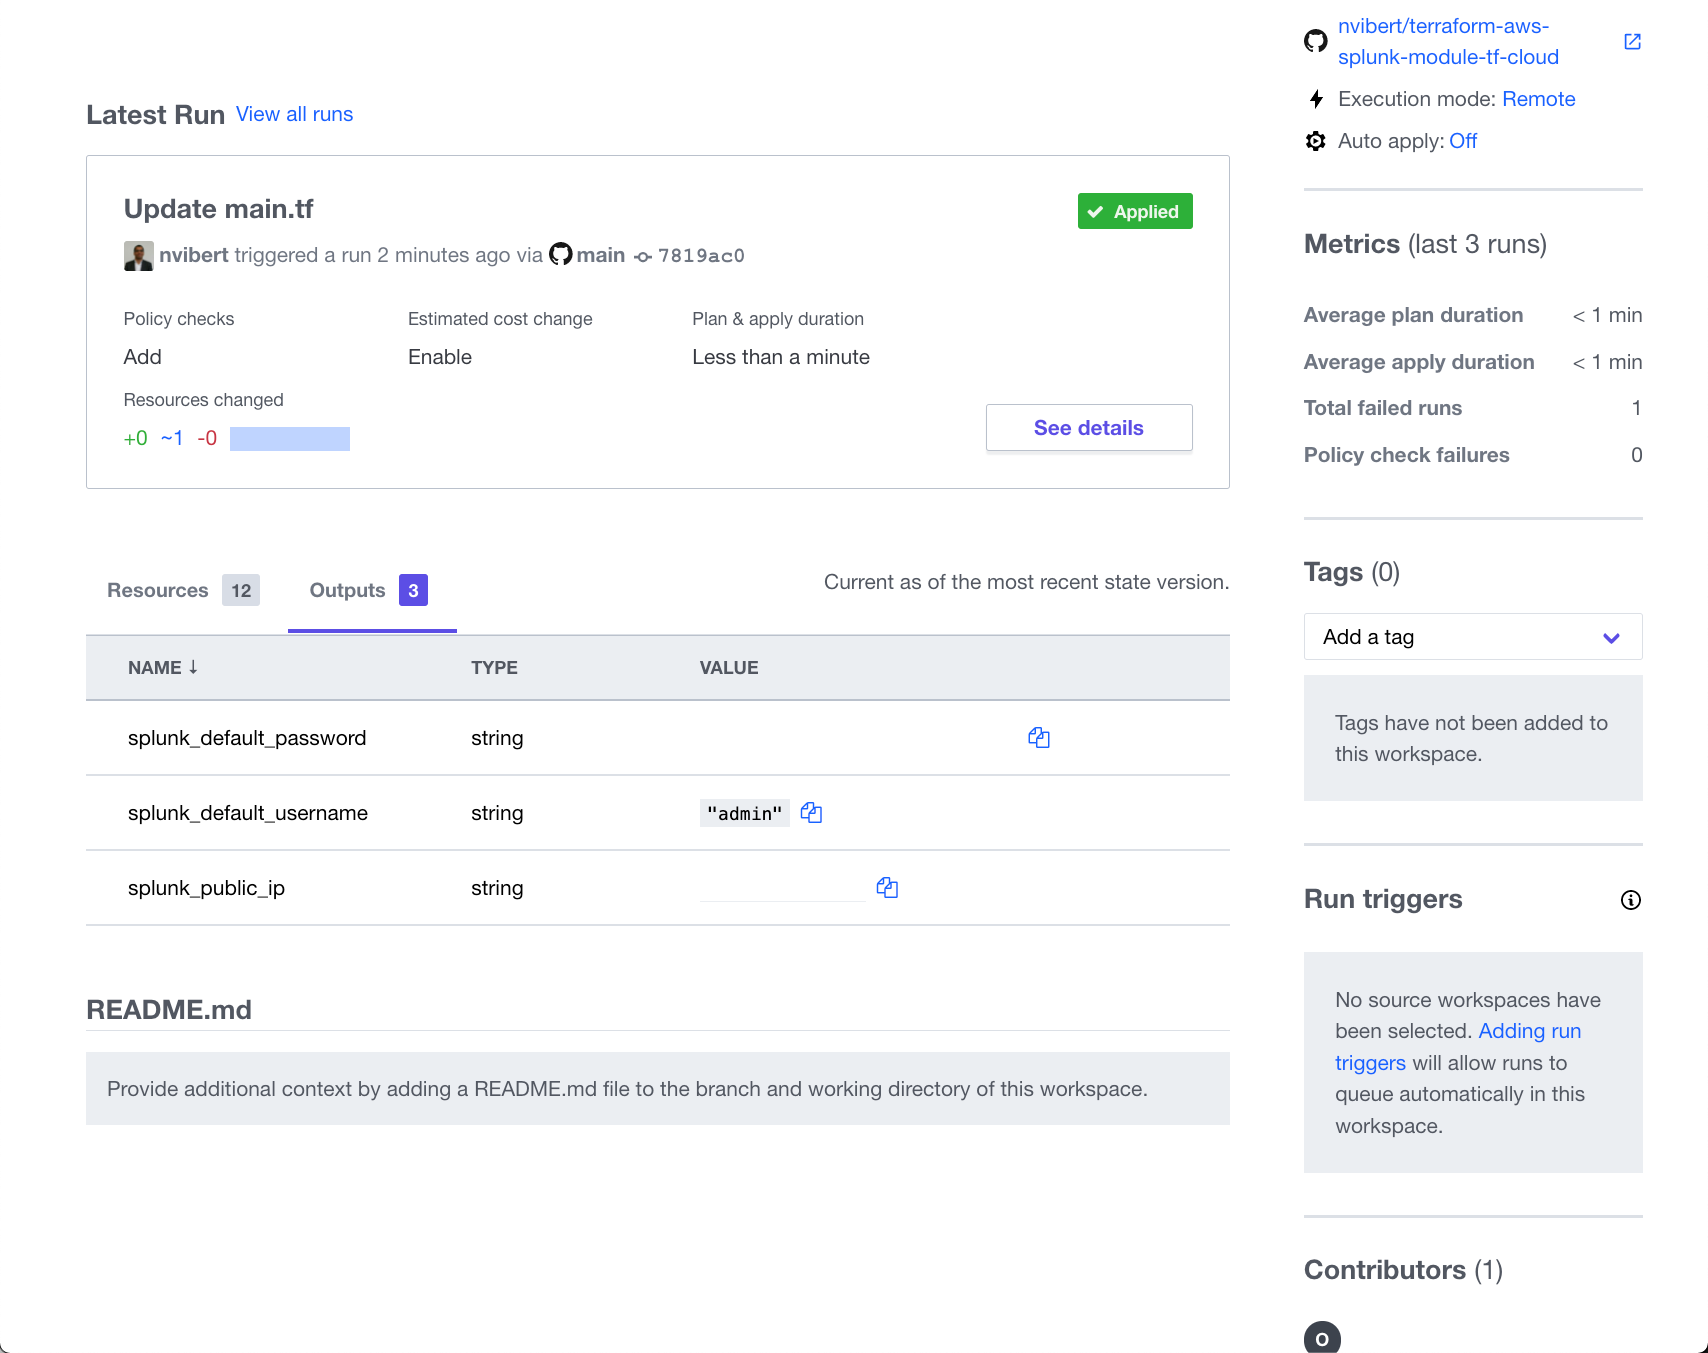Screen dimensions: 1708x1353
Task: Open the View all runs link
Action: pyautogui.click(x=294, y=114)
